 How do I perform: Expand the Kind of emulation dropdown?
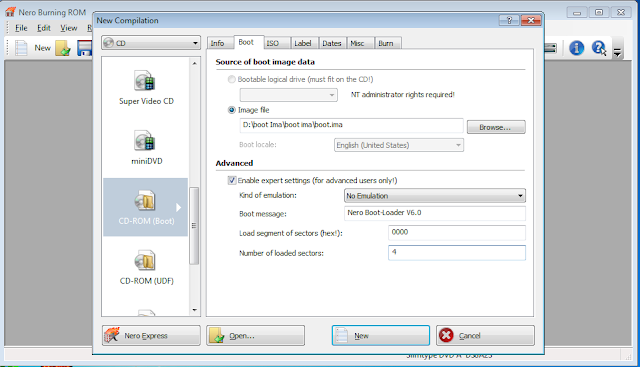435,196
